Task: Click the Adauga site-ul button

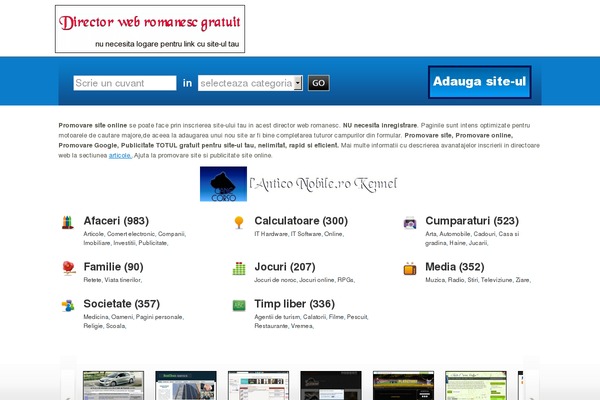Action: click(479, 82)
